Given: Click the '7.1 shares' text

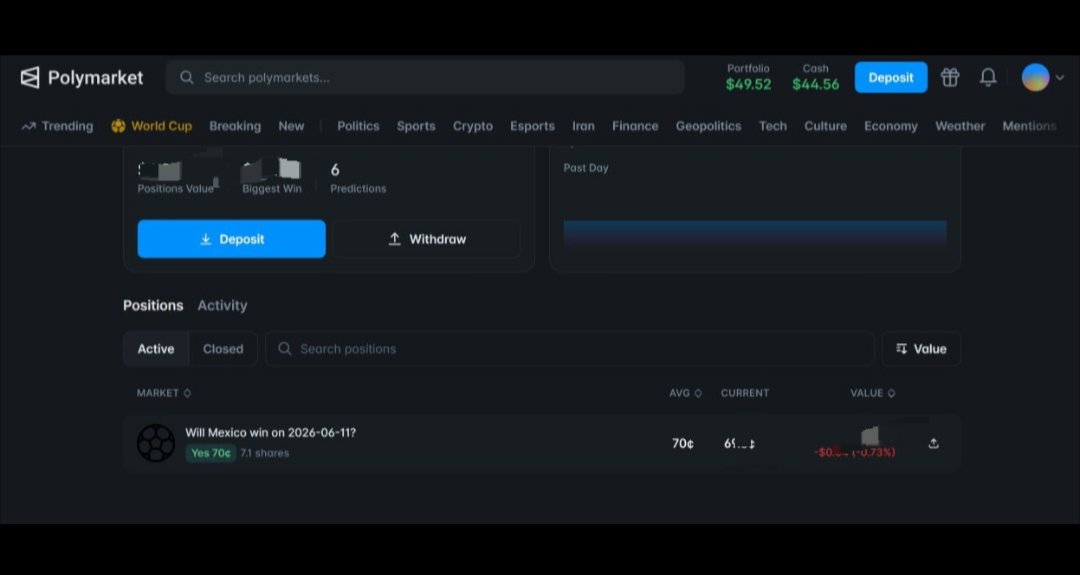Looking at the screenshot, I should pos(264,453).
